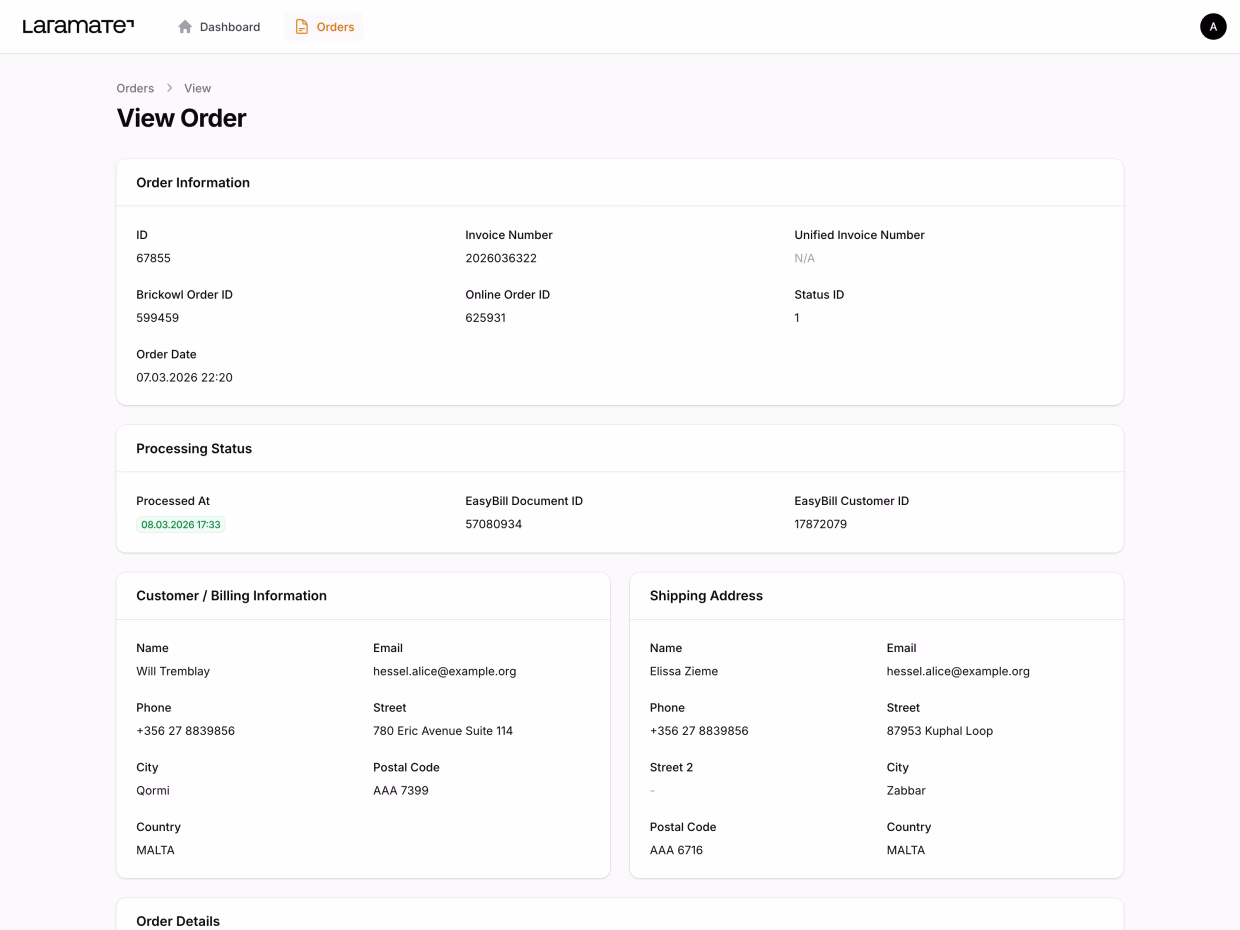Click the EasyBill Document ID 57080934
Image resolution: width=1240 pixels, height=930 pixels.
(493, 524)
